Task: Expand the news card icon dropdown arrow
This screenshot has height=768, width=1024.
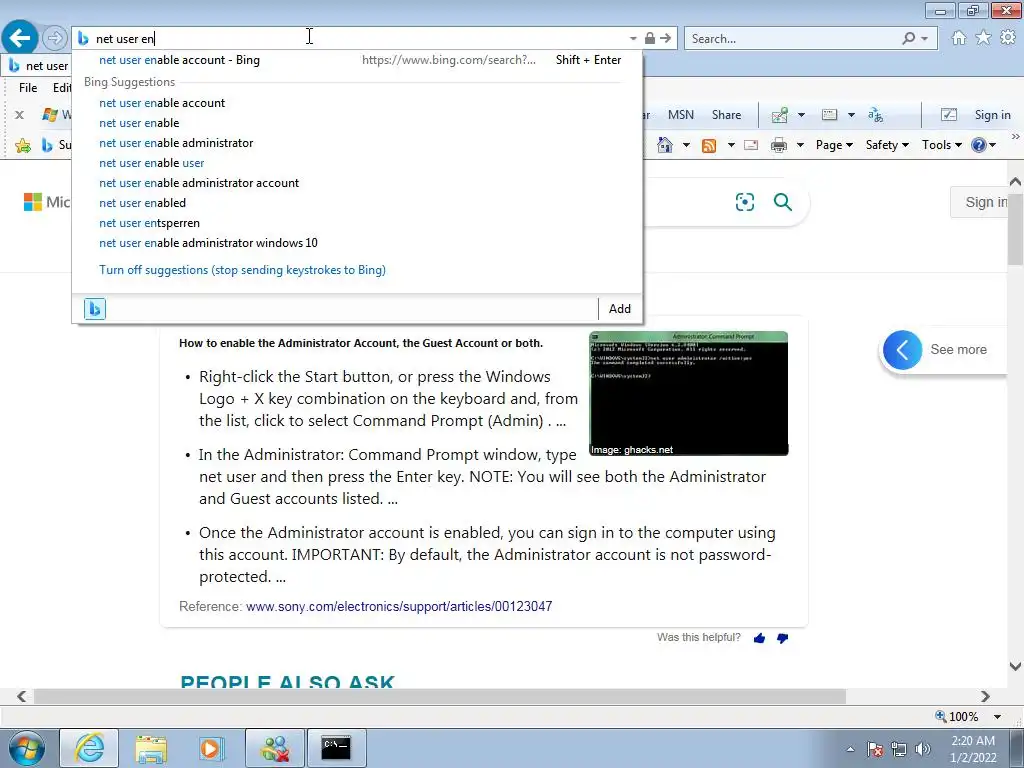Action: pos(851,116)
